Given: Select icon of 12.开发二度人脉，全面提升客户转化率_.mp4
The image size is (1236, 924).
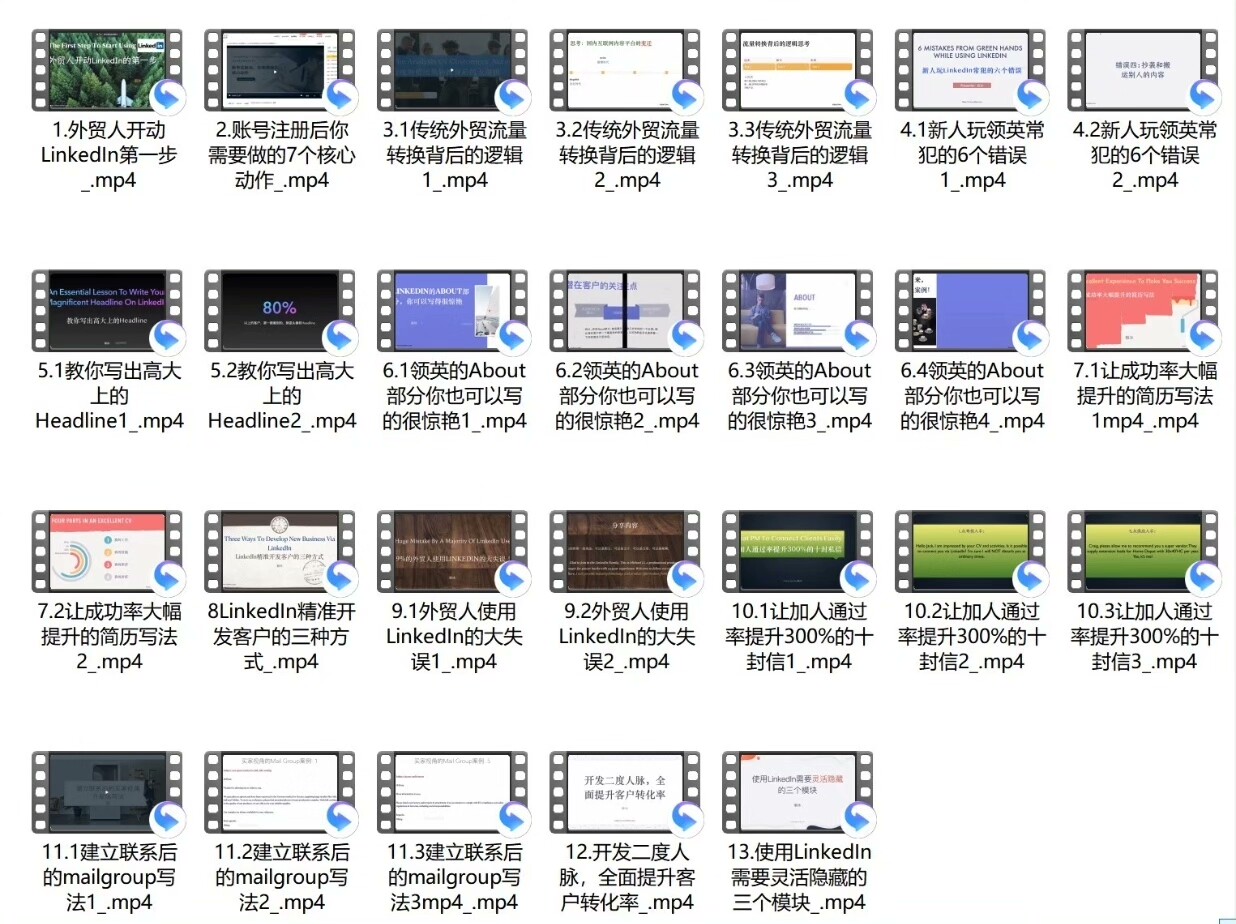Looking at the screenshot, I should 626,792.
